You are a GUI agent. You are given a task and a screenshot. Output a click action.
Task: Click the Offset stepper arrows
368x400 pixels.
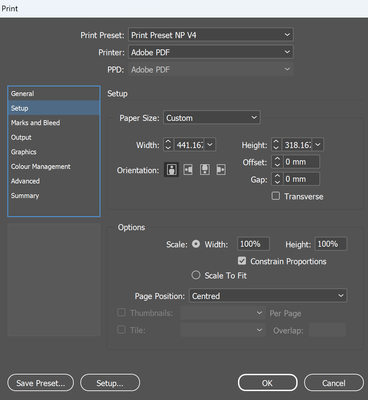(277, 162)
